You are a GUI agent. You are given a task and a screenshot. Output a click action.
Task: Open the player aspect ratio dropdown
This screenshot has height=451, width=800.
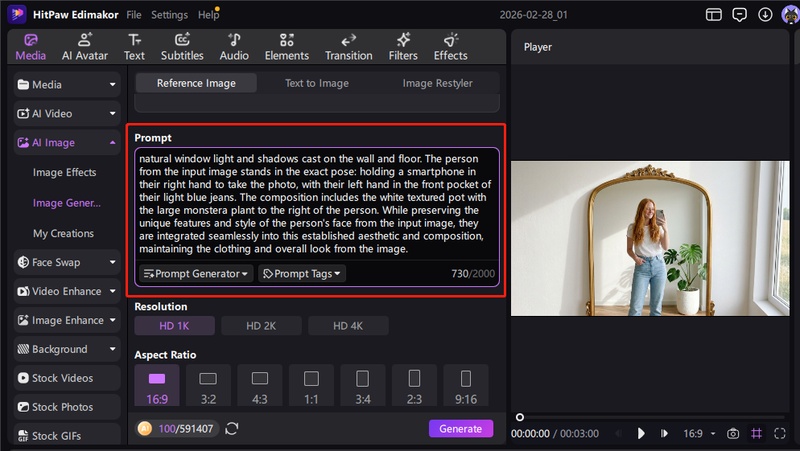coord(699,434)
